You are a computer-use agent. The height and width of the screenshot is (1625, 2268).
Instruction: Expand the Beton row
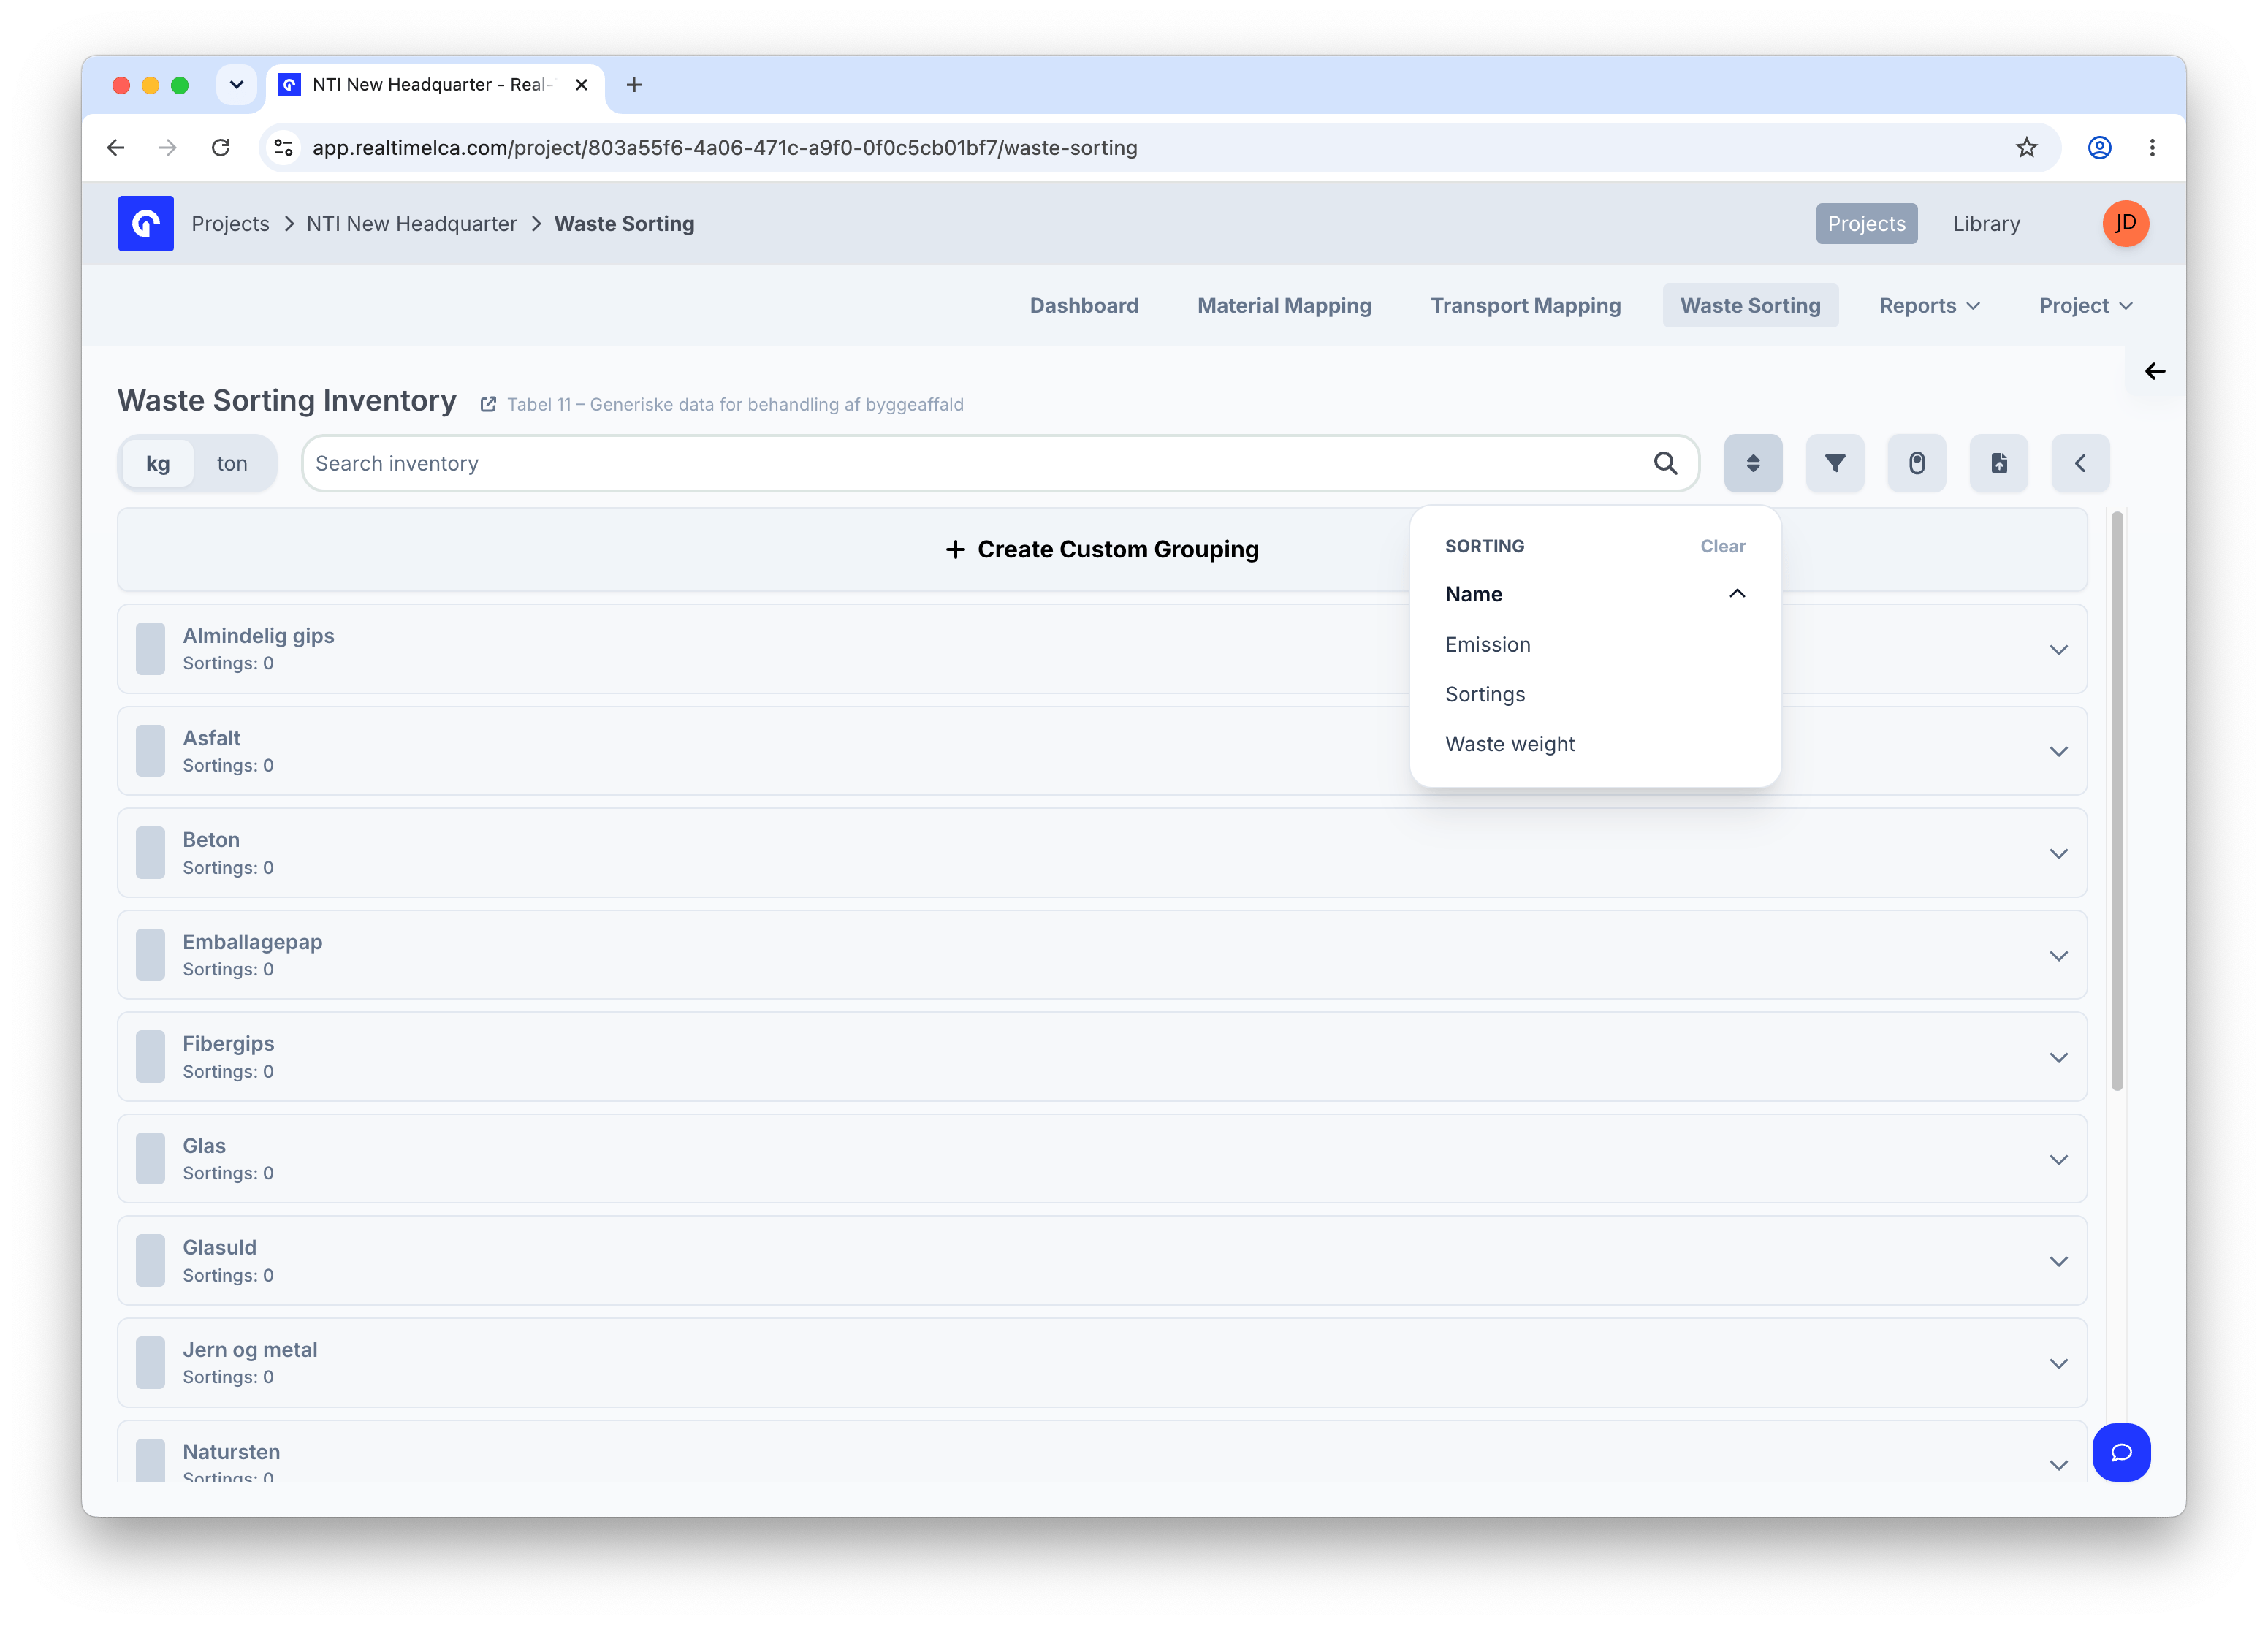point(2058,853)
